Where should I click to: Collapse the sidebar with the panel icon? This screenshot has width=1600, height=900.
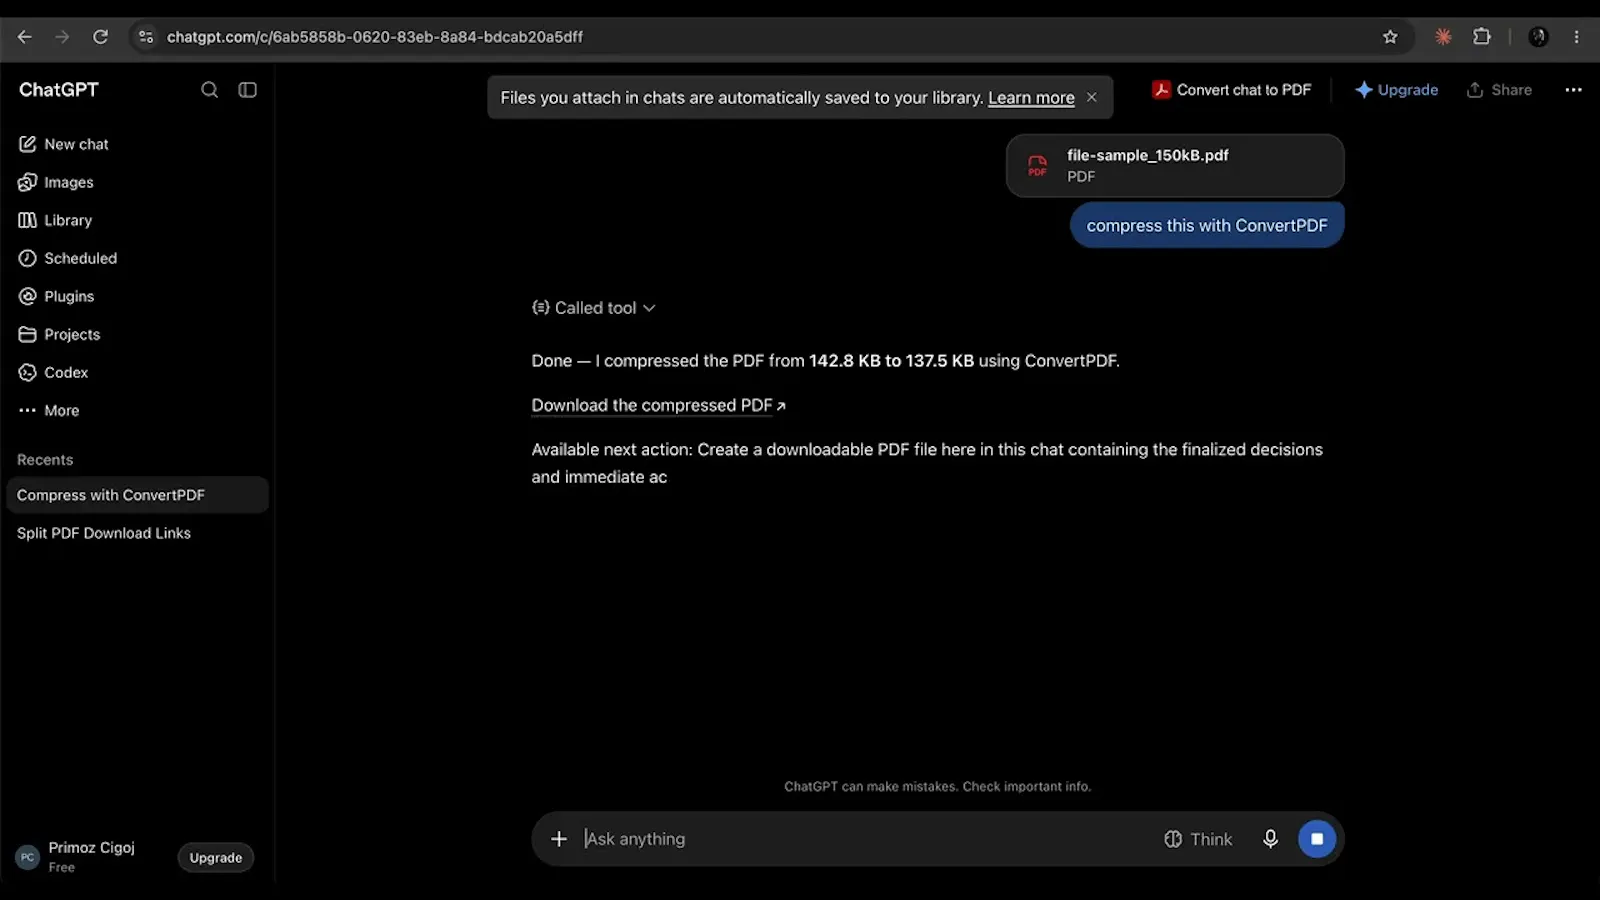(x=247, y=90)
